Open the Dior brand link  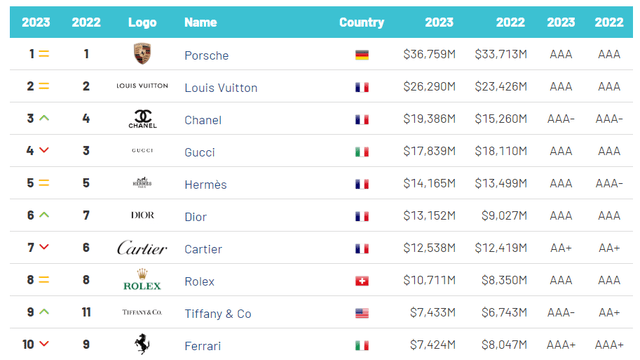[196, 217]
